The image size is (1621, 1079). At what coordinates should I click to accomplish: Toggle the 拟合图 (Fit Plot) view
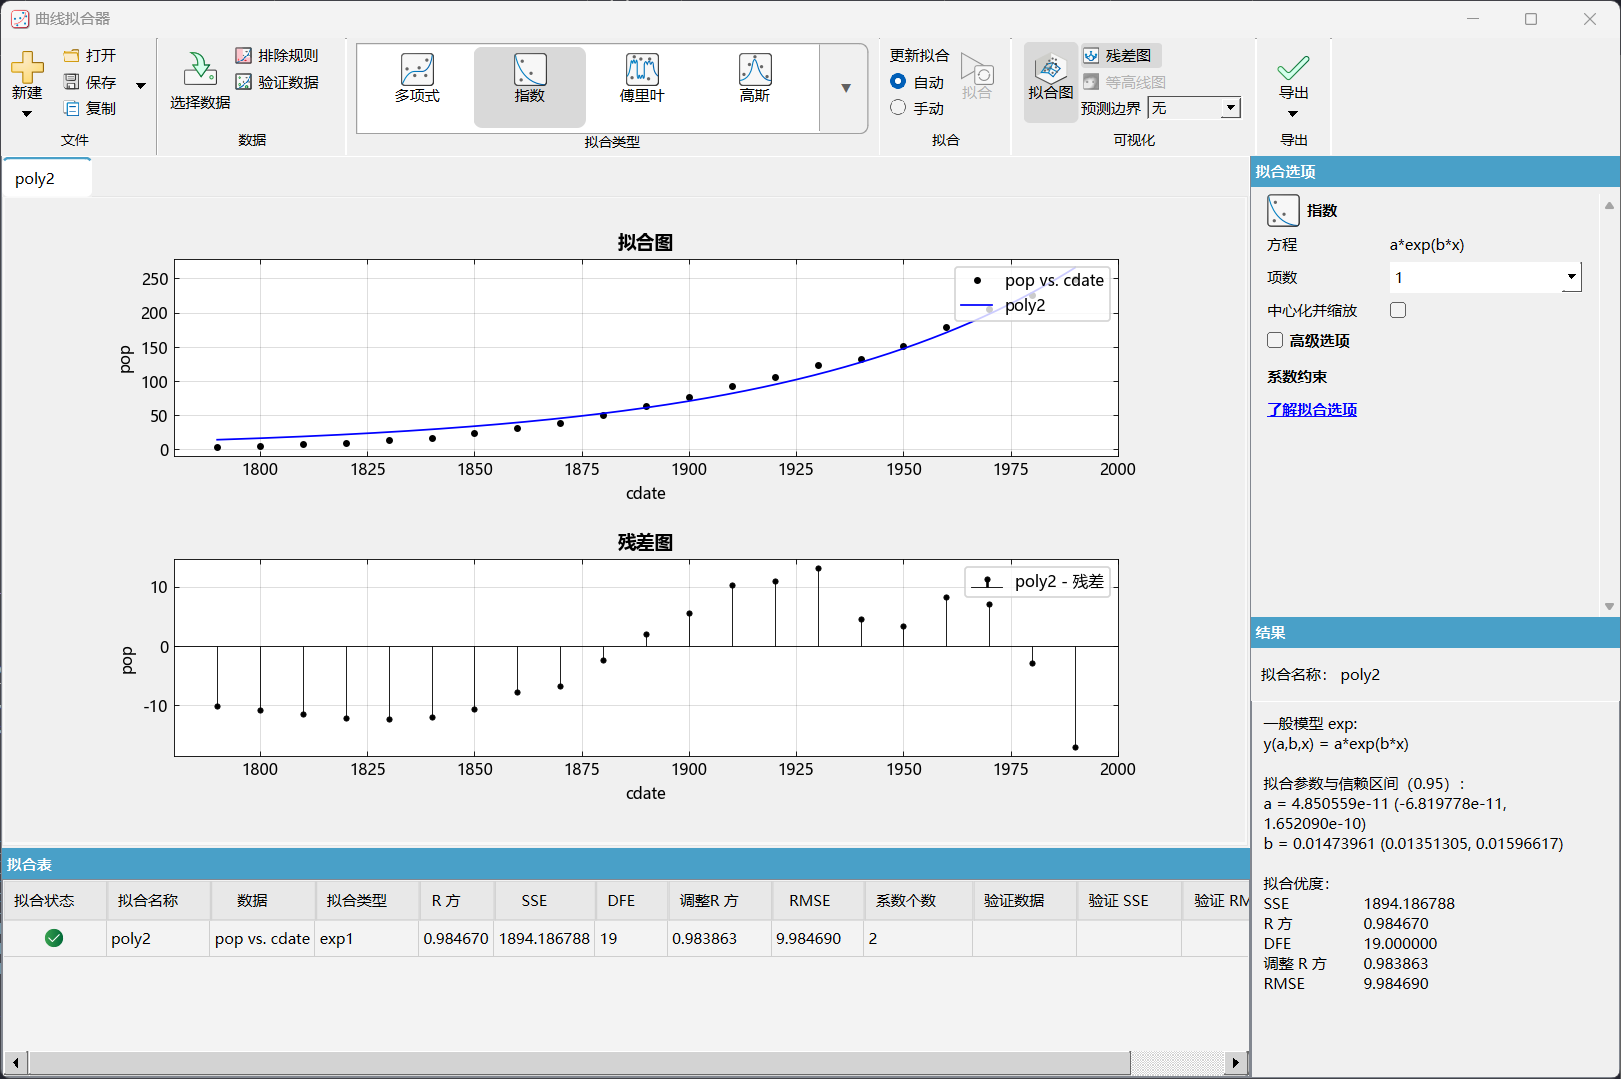(x=1050, y=78)
